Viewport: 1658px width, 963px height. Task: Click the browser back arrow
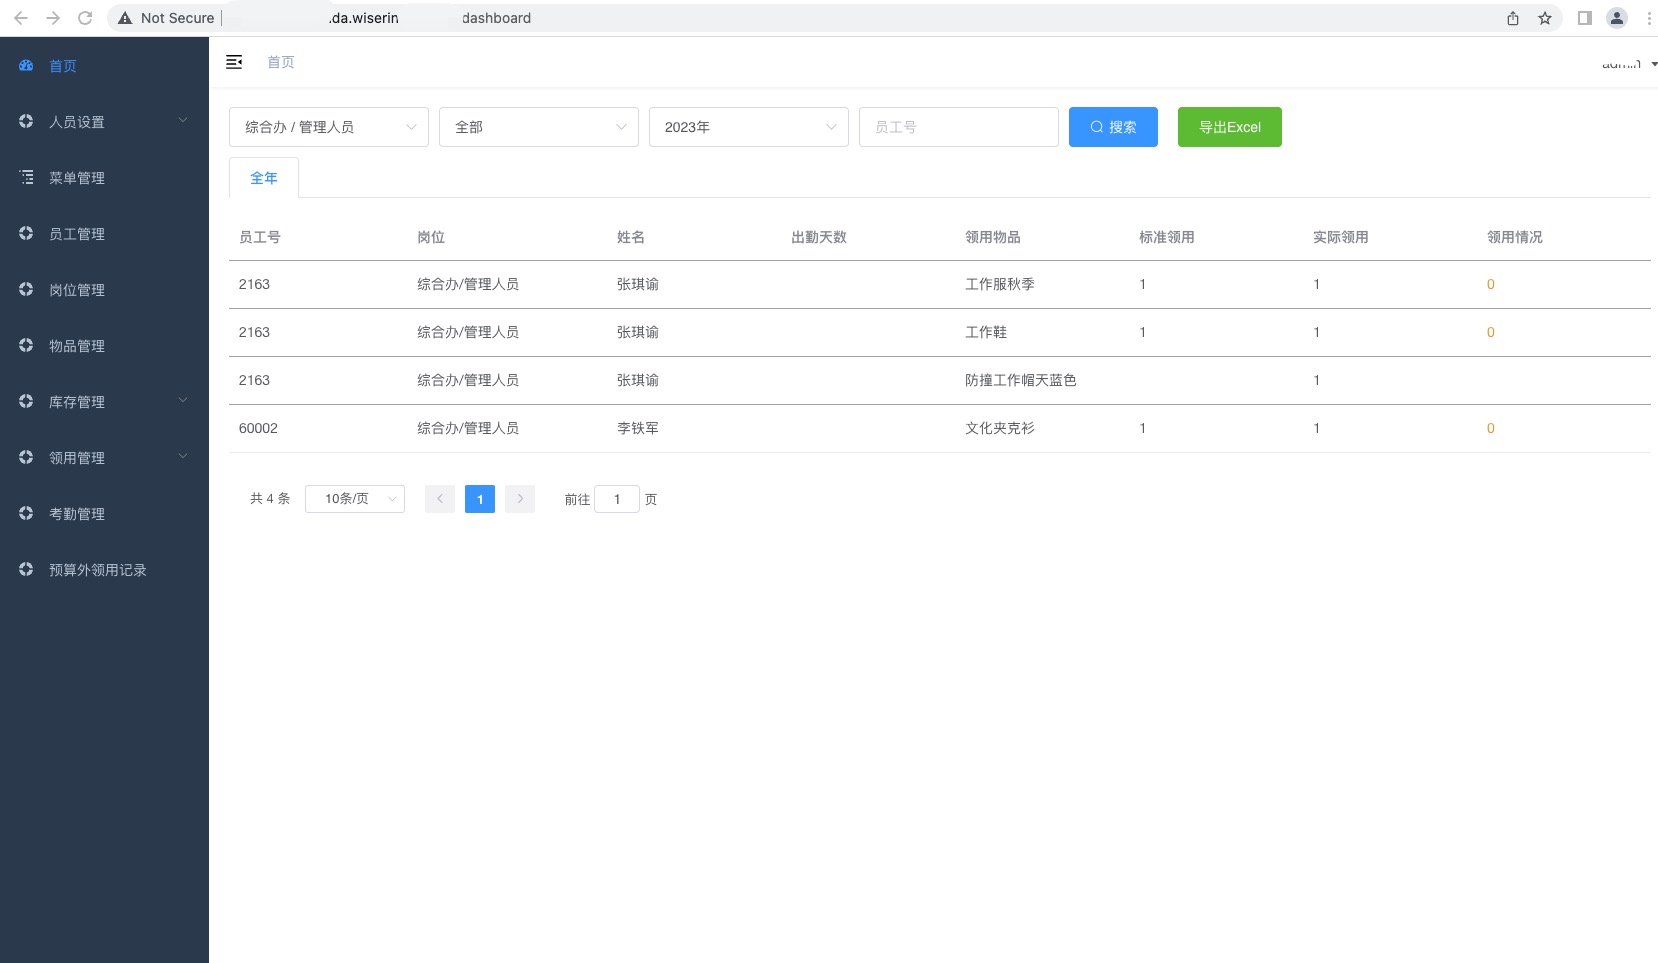[21, 18]
